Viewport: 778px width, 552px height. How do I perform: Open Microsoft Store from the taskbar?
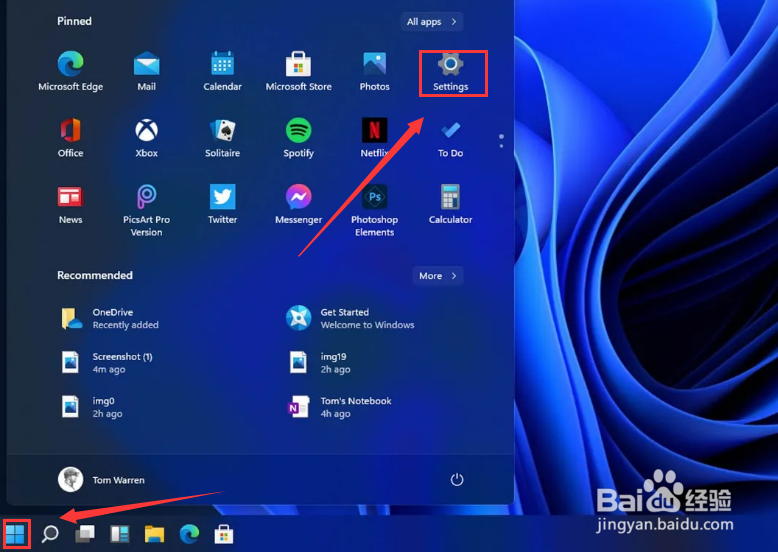(224, 534)
